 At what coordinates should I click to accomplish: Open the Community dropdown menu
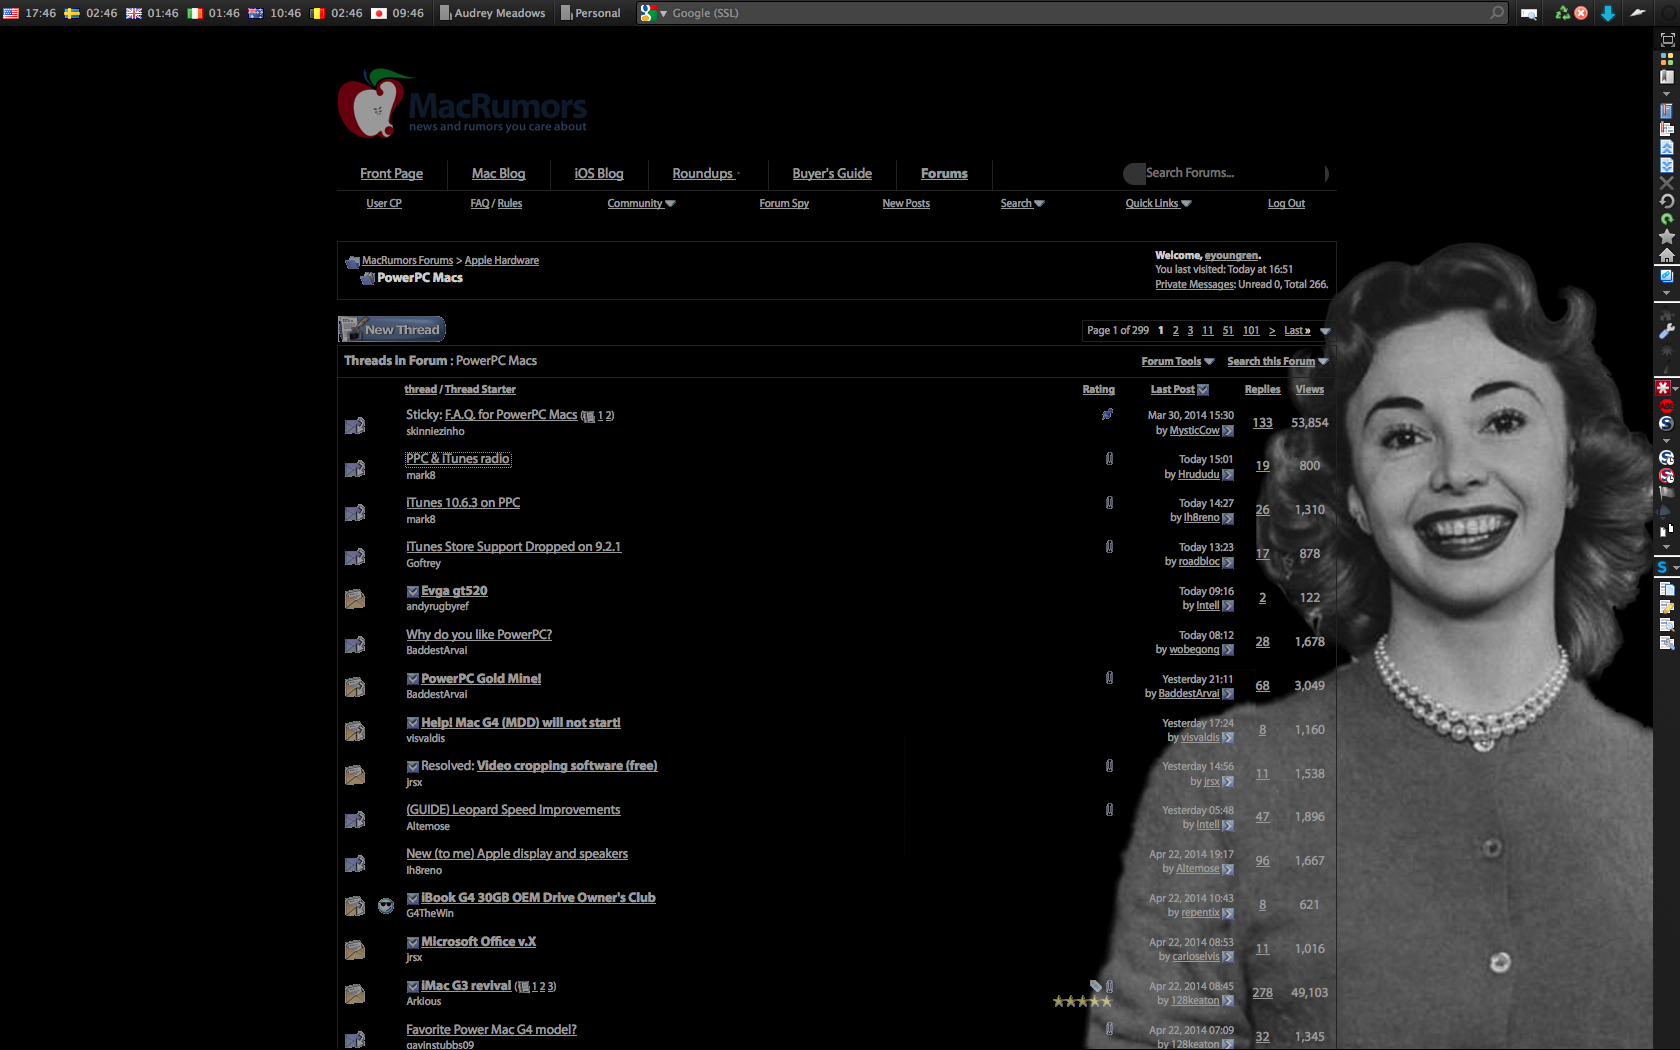click(x=641, y=203)
